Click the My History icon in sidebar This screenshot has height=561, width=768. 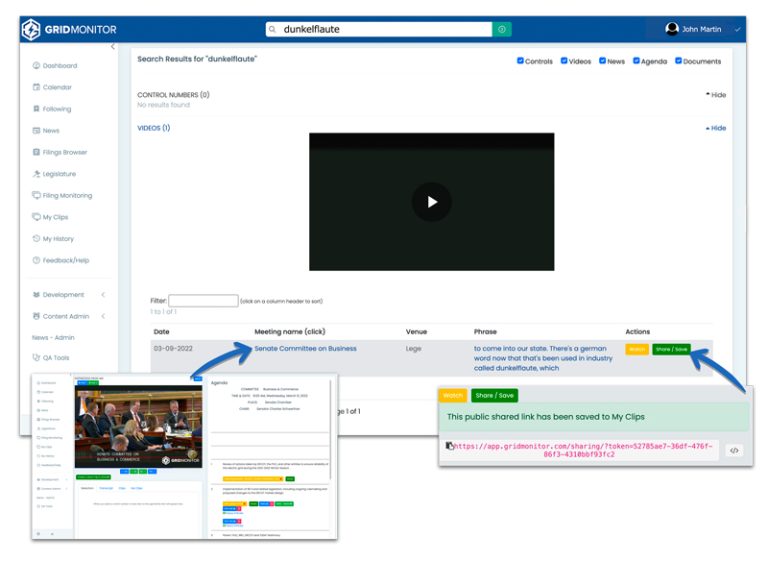click(x=36, y=239)
